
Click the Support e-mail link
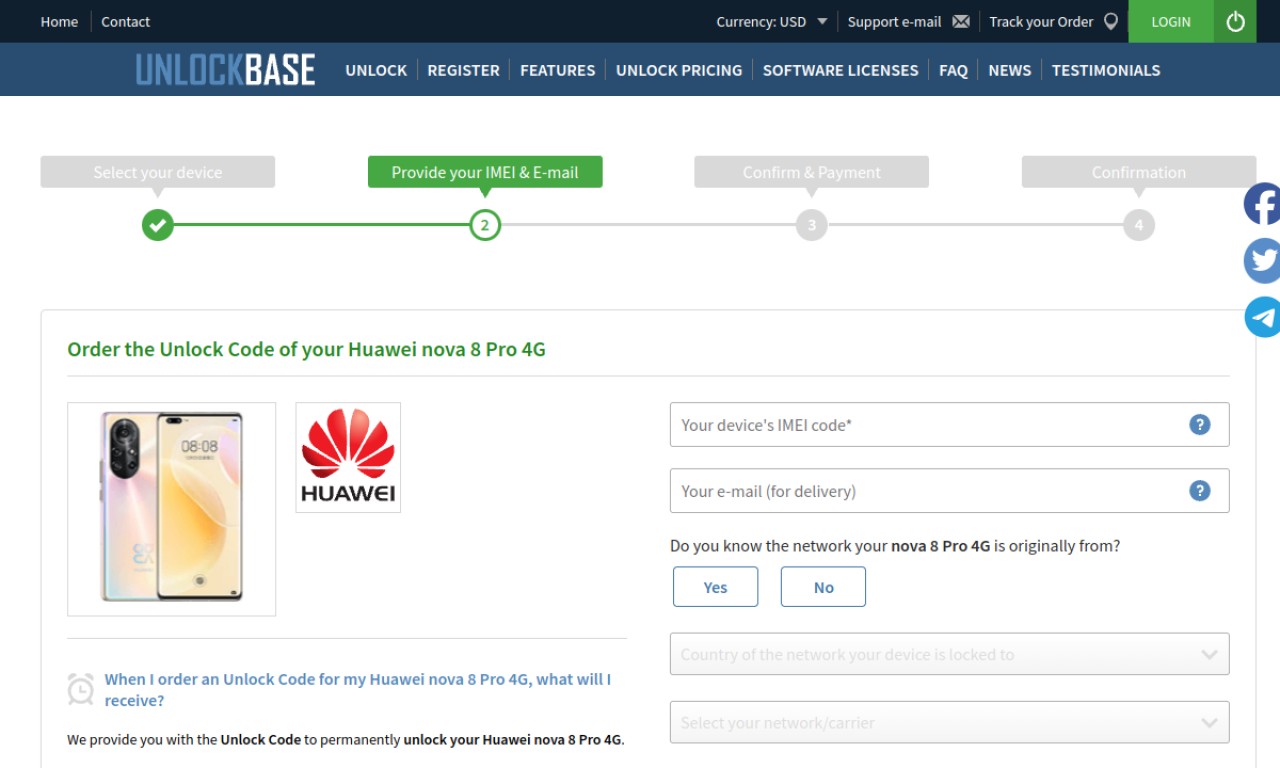[x=894, y=21]
